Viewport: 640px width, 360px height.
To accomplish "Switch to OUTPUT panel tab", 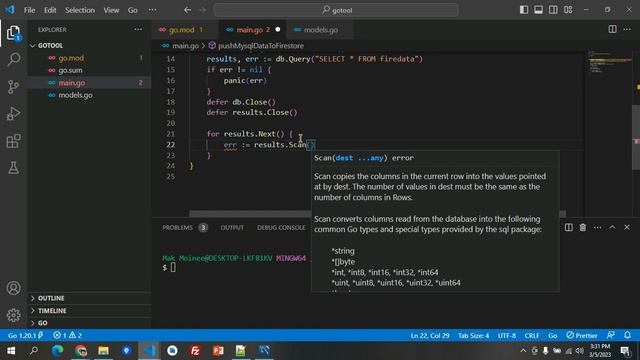I will pyautogui.click(x=232, y=227).
